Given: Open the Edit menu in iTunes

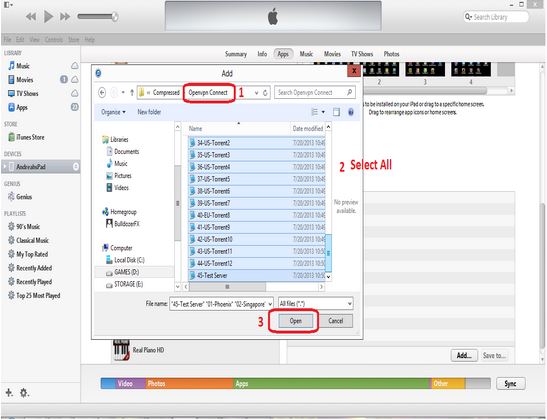Looking at the screenshot, I should click(x=20, y=39).
